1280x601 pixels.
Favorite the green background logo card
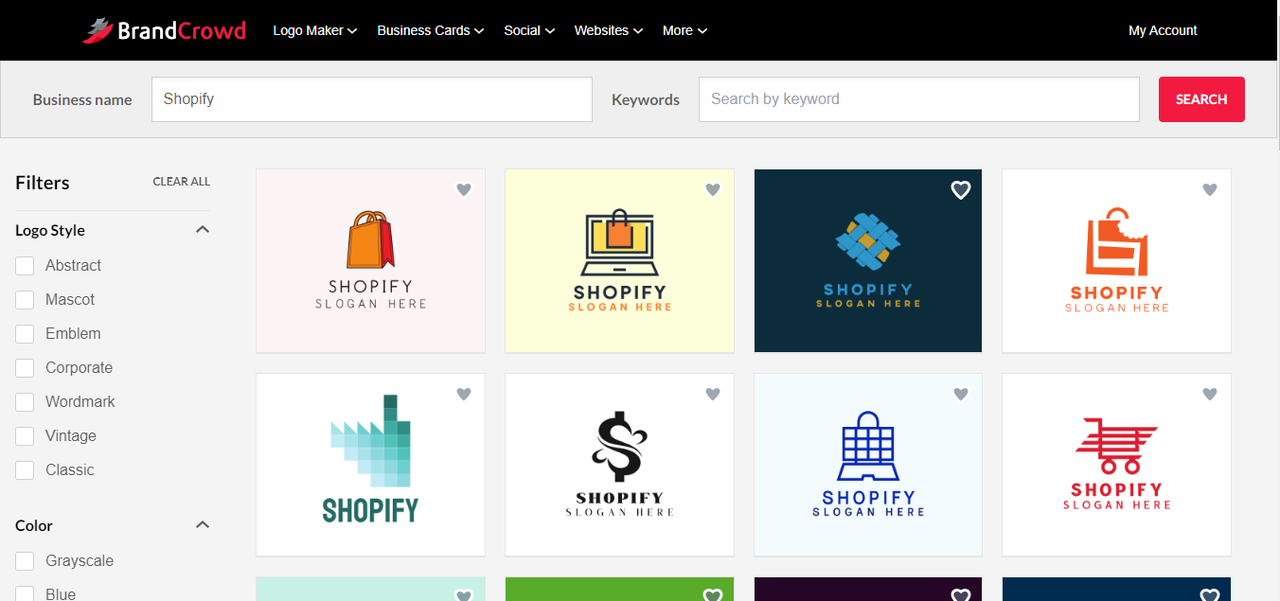tap(713, 595)
